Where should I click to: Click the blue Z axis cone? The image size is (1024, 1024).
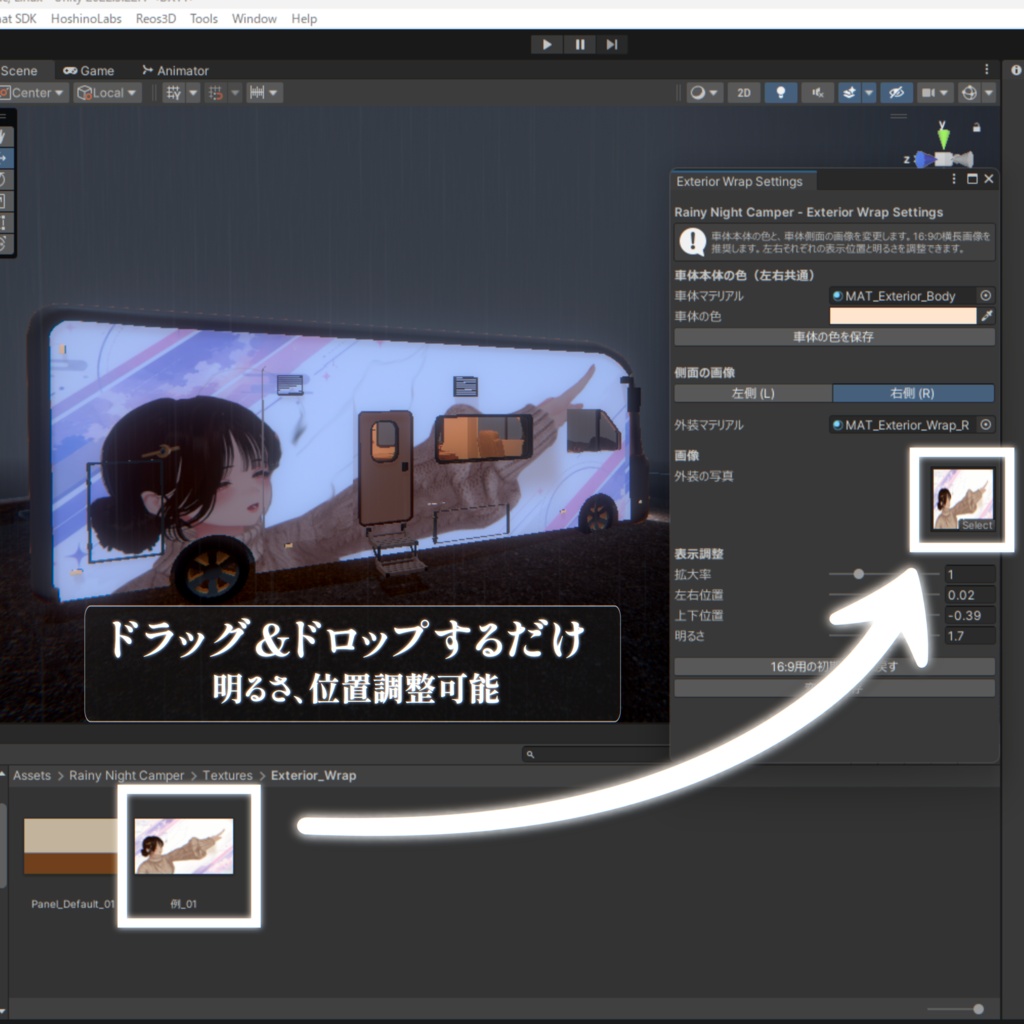click(x=924, y=159)
